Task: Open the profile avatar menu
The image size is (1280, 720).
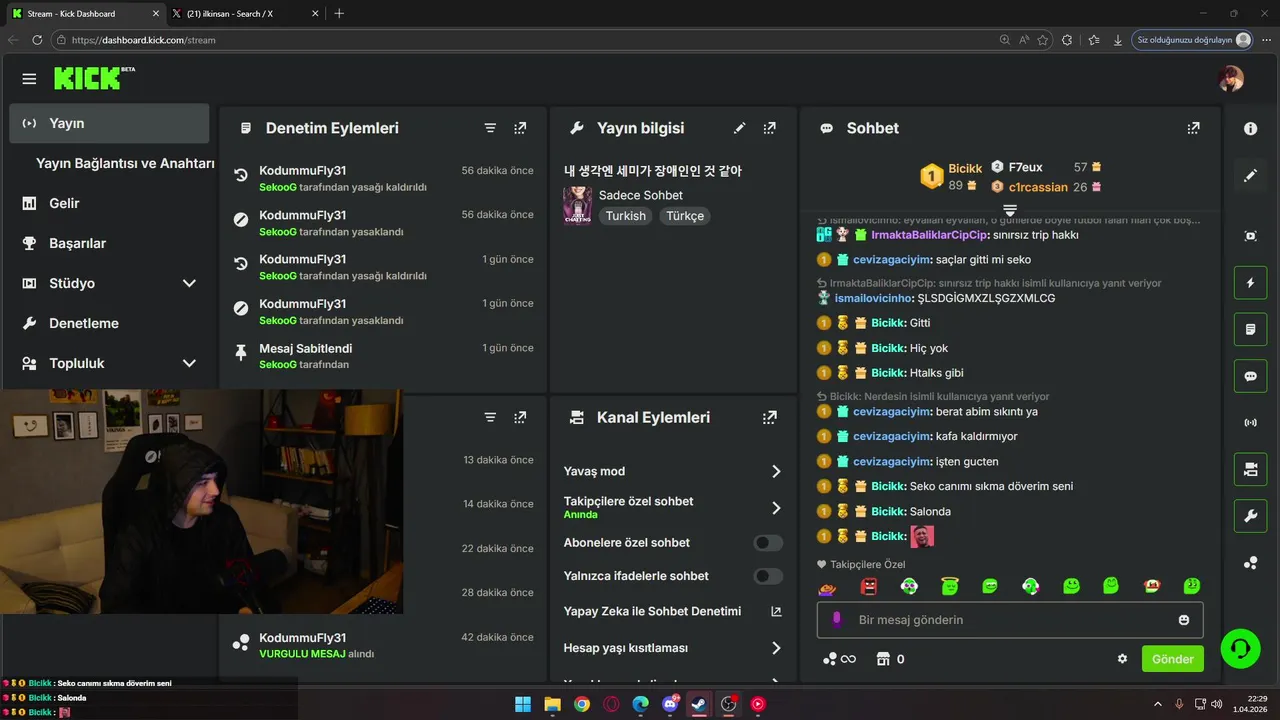Action: click(1231, 79)
